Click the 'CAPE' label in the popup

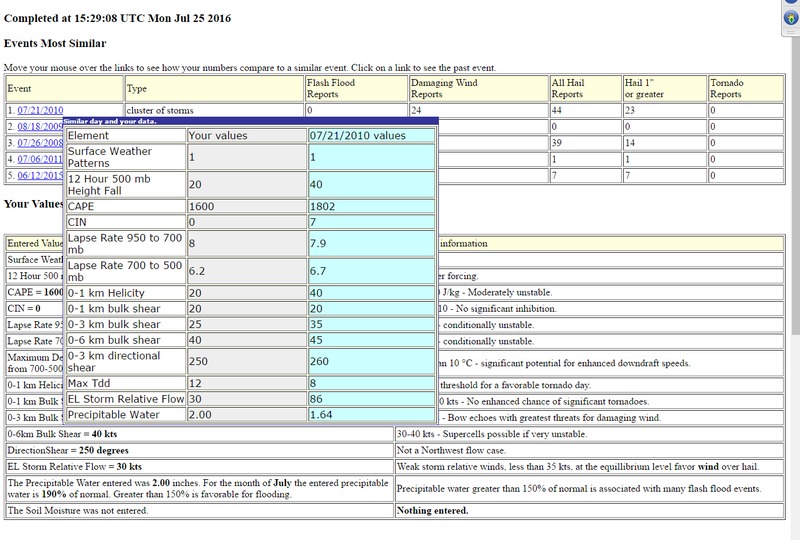pyautogui.click(x=126, y=206)
